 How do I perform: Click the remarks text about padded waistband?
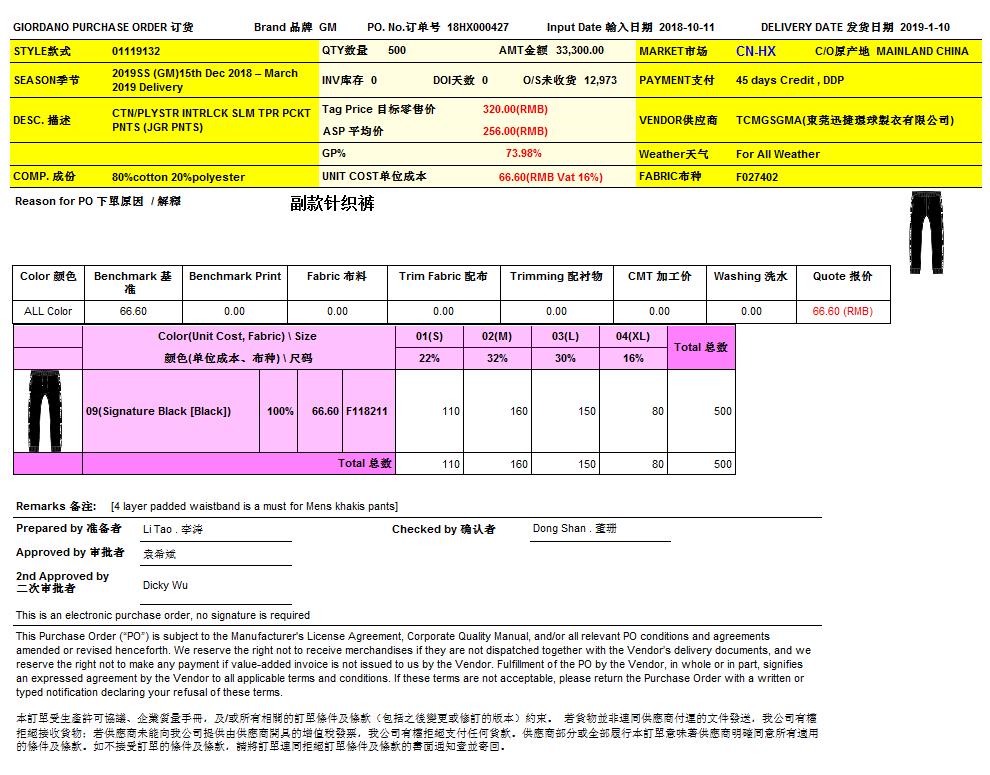pyautogui.click(x=254, y=506)
